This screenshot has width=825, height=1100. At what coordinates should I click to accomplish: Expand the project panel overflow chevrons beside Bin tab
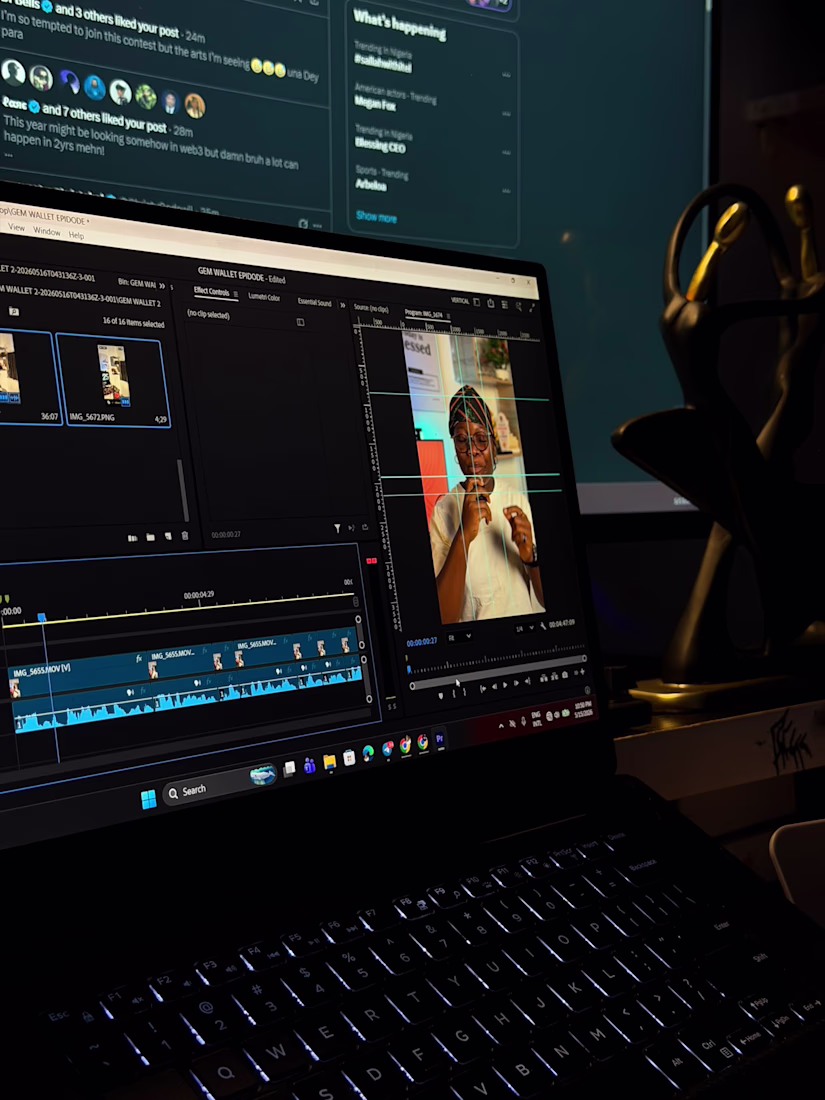pos(162,286)
